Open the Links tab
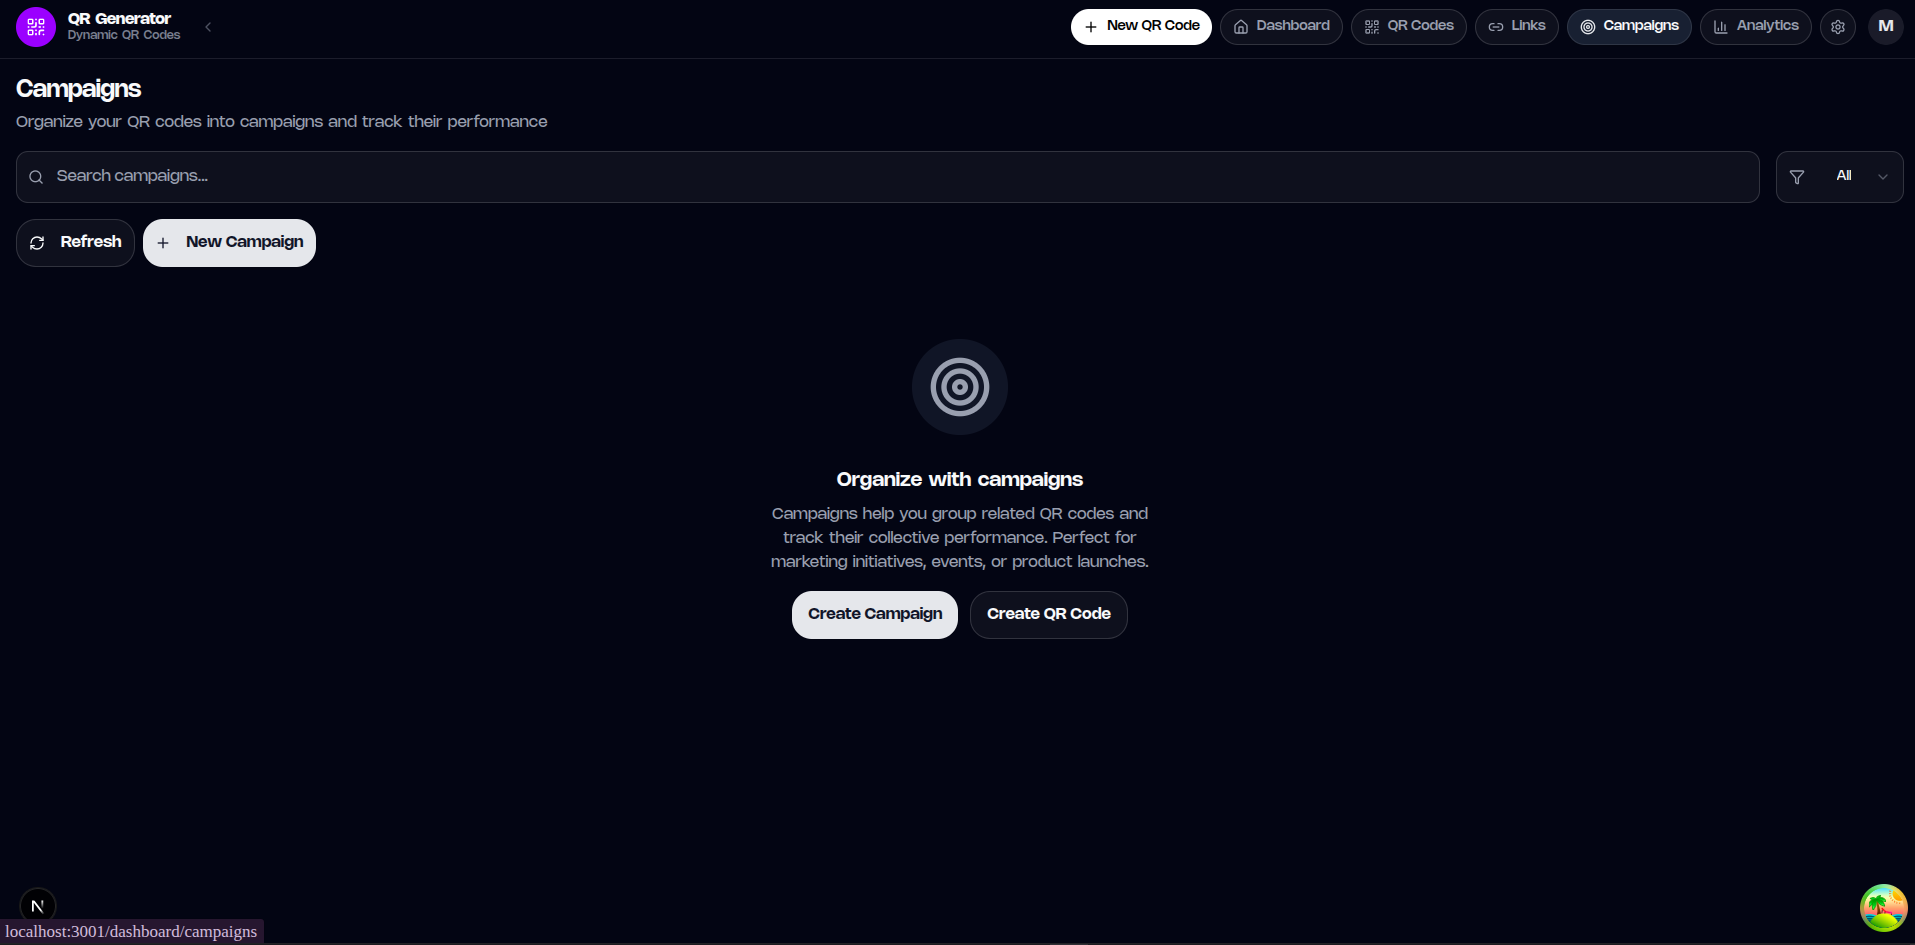Image resolution: width=1915 pixels, height=945 pixels. coord(1516,27)
